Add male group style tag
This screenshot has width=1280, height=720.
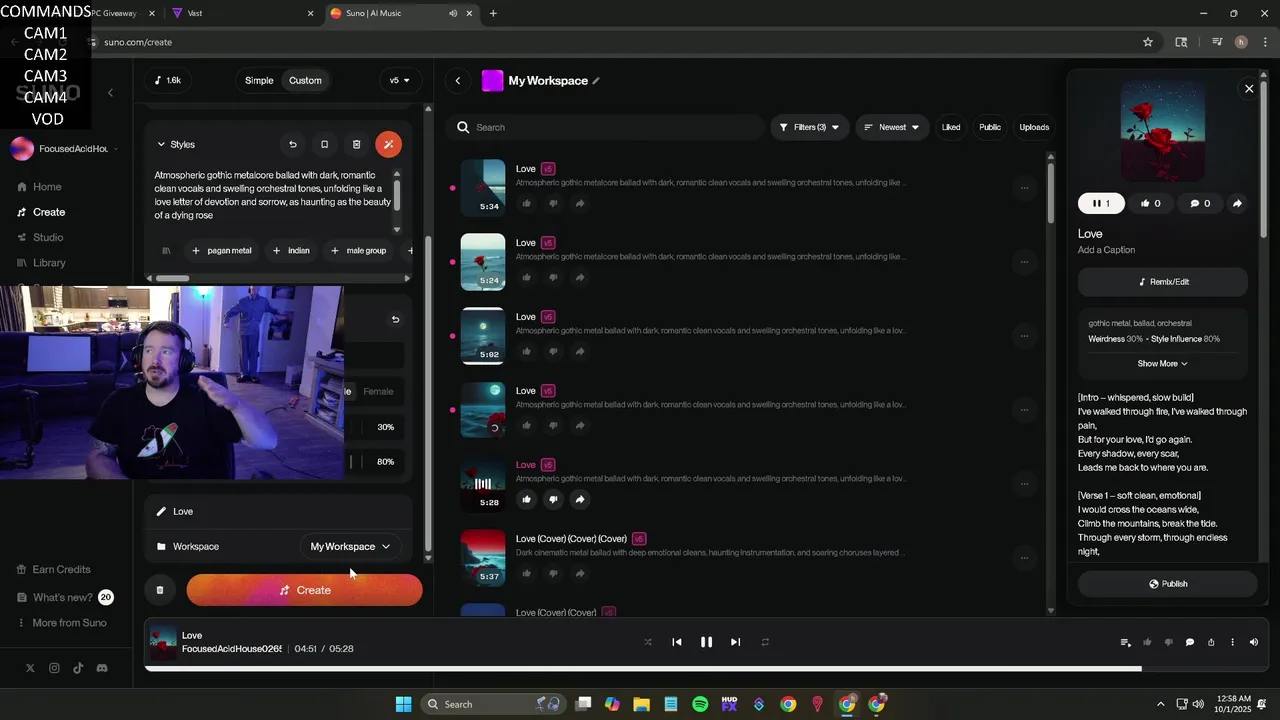pyautogui.click(x=358, y=251)
